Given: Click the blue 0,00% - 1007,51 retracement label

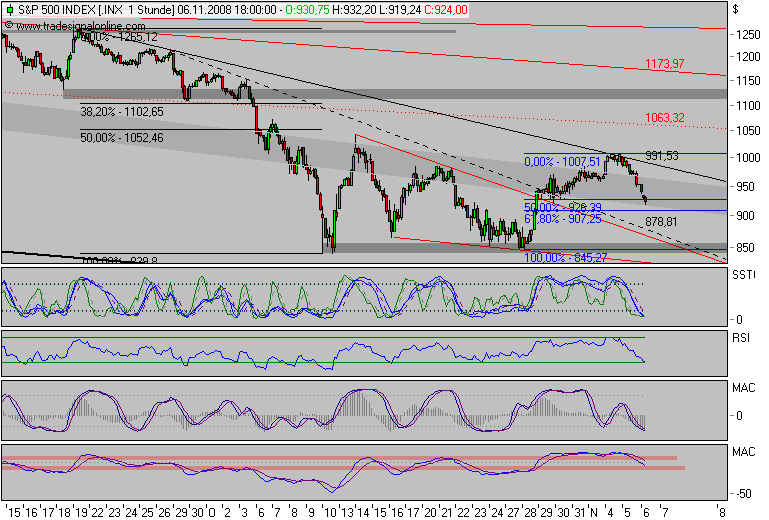Looking at the screenshot, I should click(x=562, y=162).
